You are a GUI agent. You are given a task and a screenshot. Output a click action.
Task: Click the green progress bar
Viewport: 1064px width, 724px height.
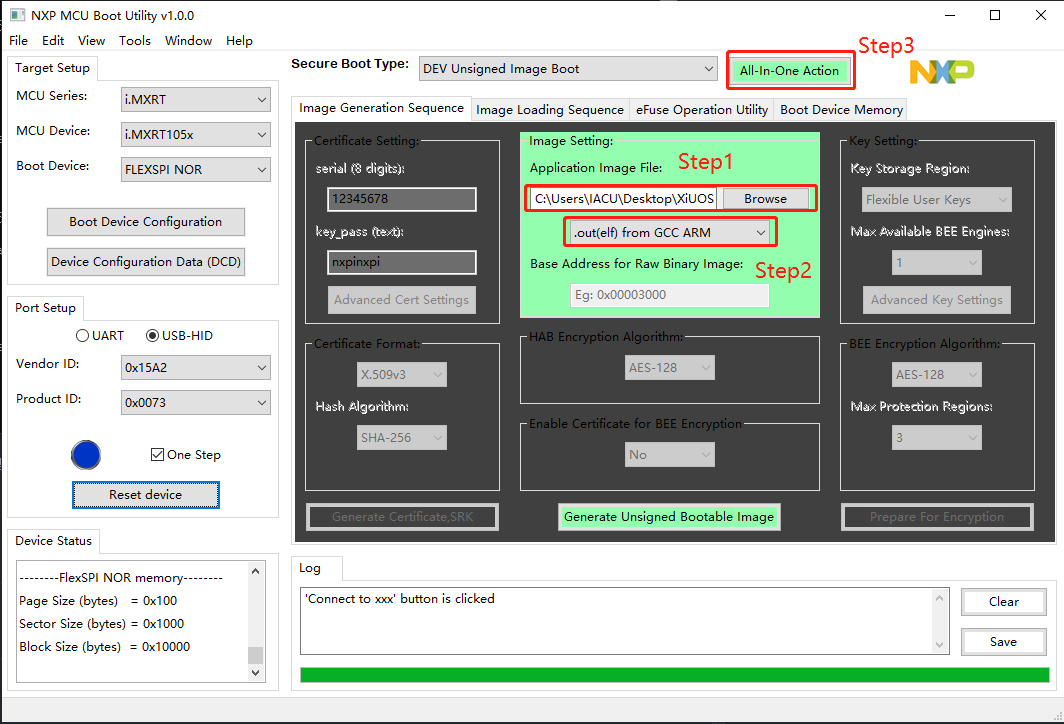point(674,674)
